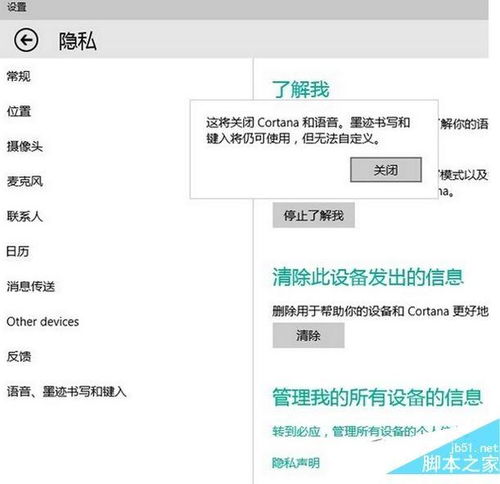The height and width of the screenshot is (484, 500).
Task: Select 联系人 in the sidebar
Action: [25, 216]
